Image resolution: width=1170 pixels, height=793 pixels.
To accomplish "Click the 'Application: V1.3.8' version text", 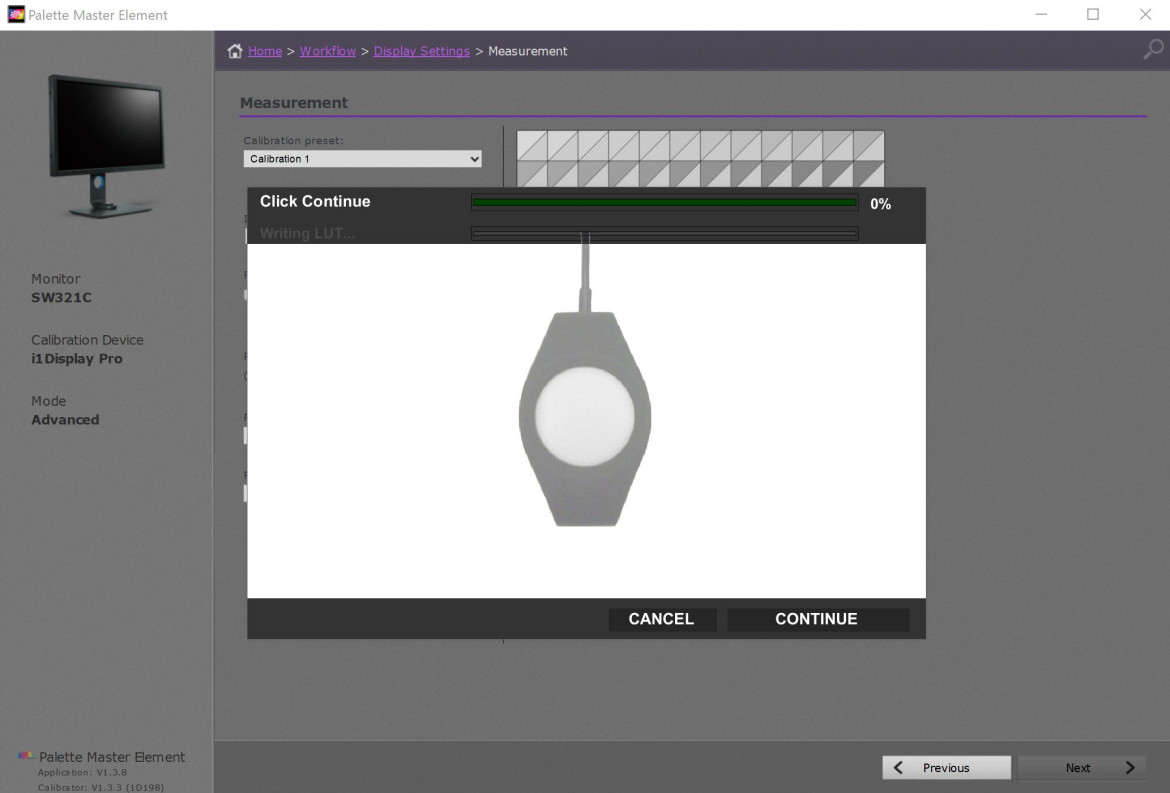I will pyautogui.click(x=82, y=773).
